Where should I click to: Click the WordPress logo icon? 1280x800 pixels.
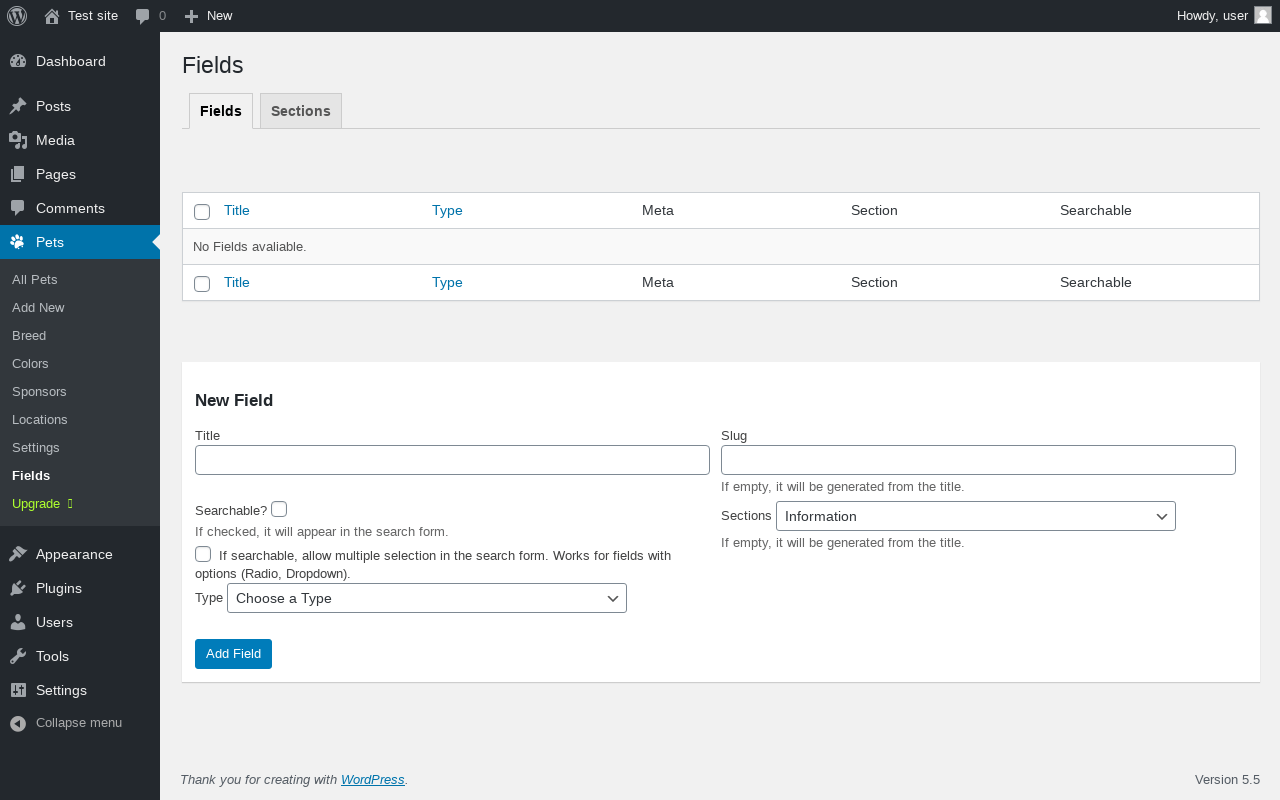17,16
